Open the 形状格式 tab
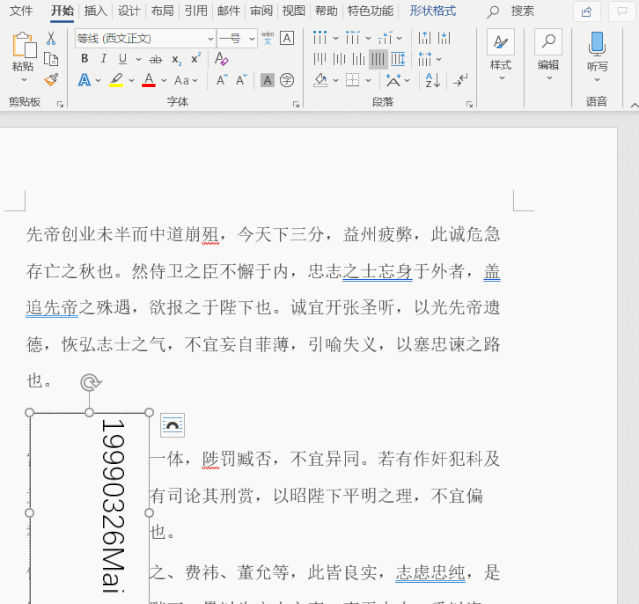Screen dimensions: 639x604 [x=432, y=11]
